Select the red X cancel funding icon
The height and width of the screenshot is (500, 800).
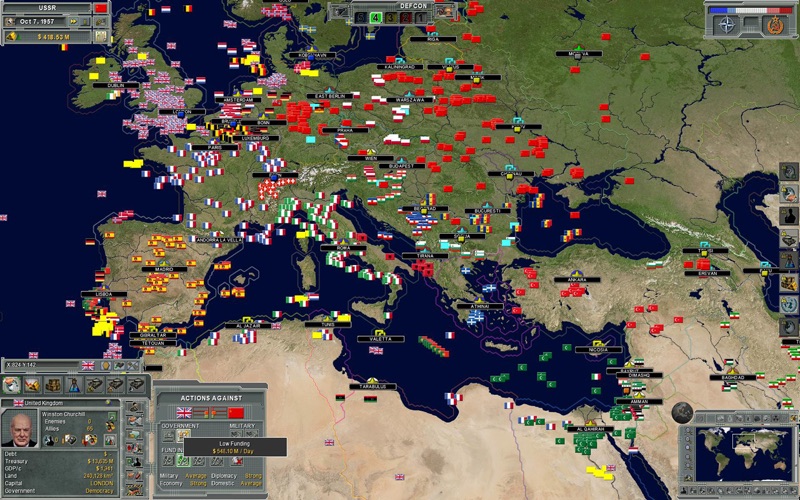point(236,461)
